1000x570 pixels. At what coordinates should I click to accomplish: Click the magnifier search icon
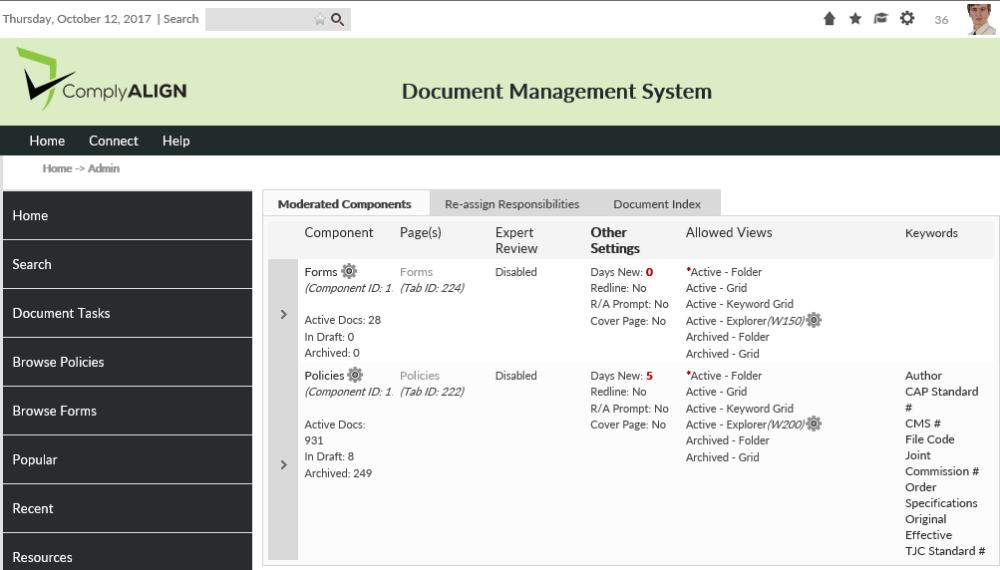tap(338, 19)
